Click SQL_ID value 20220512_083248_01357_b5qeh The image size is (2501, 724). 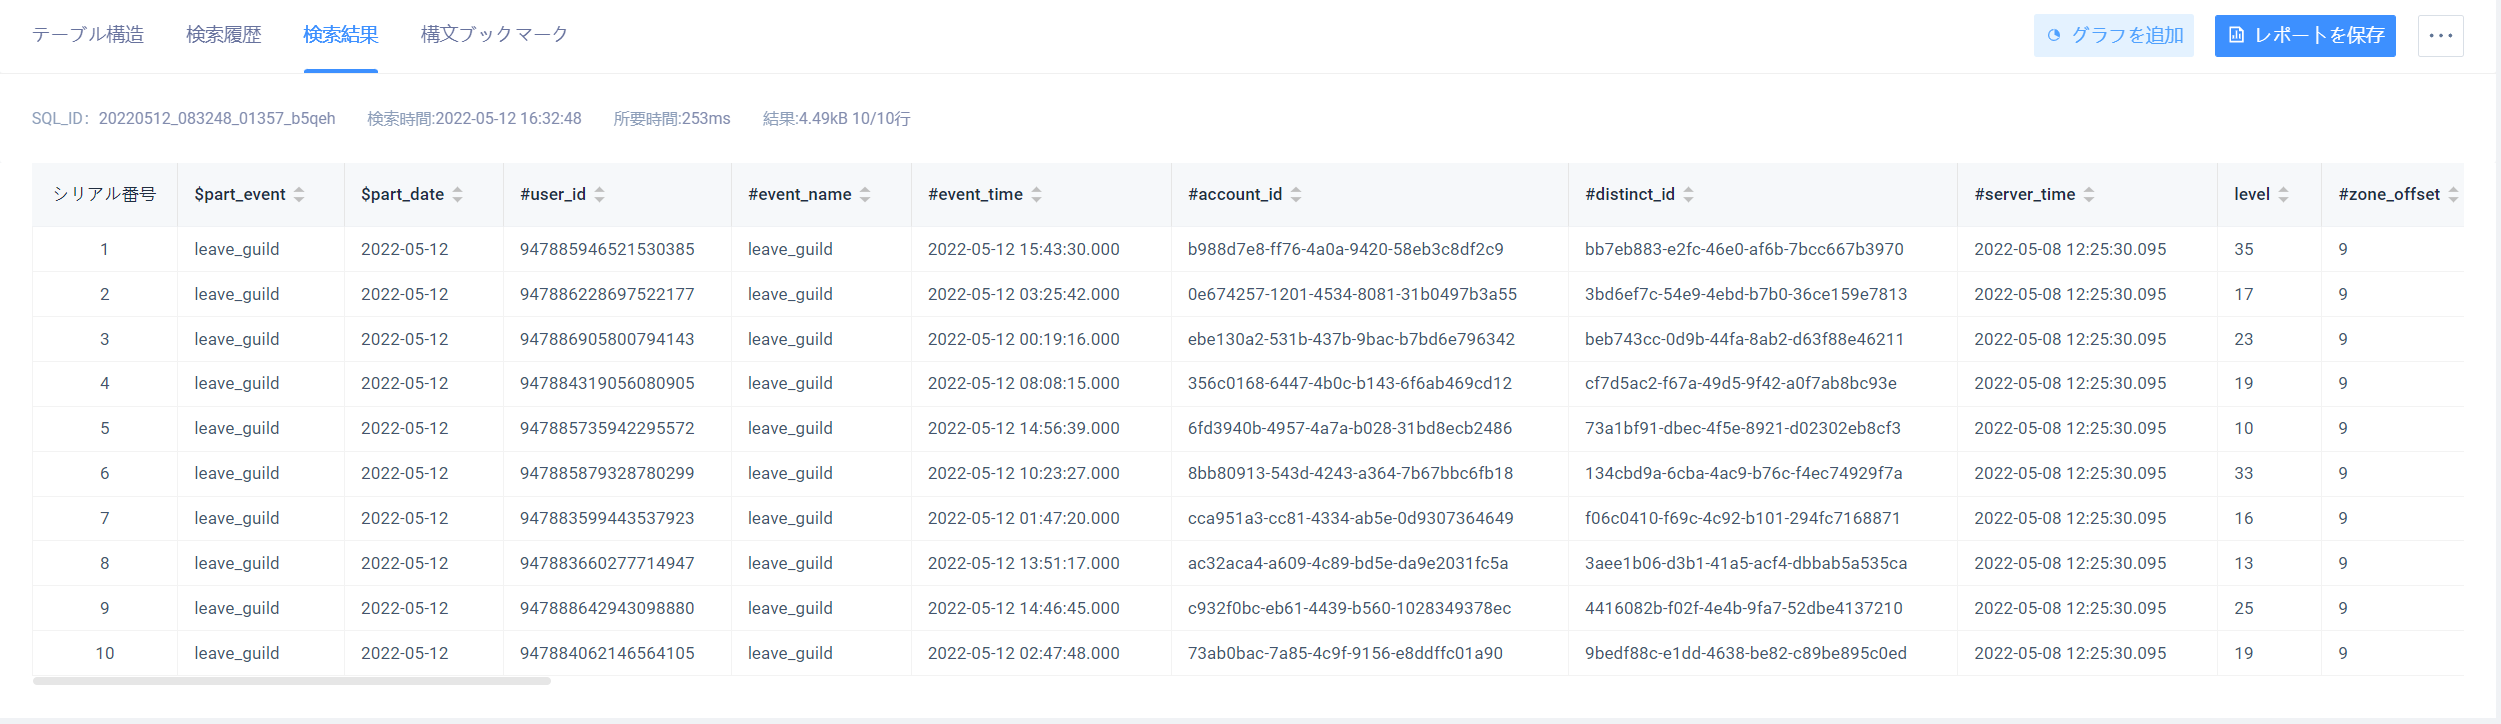pyautogui.click(x=217, y=119)
